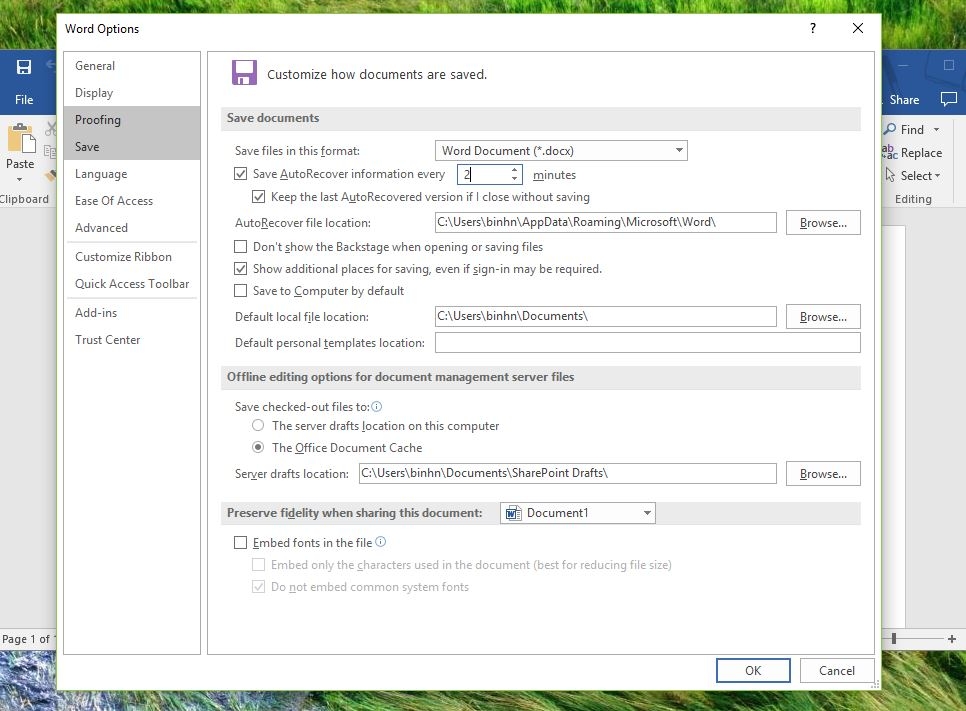The width and height of the screenshot is (966, 711).
Task: Click OK to apply Word Options
Action: coord(753,670)
